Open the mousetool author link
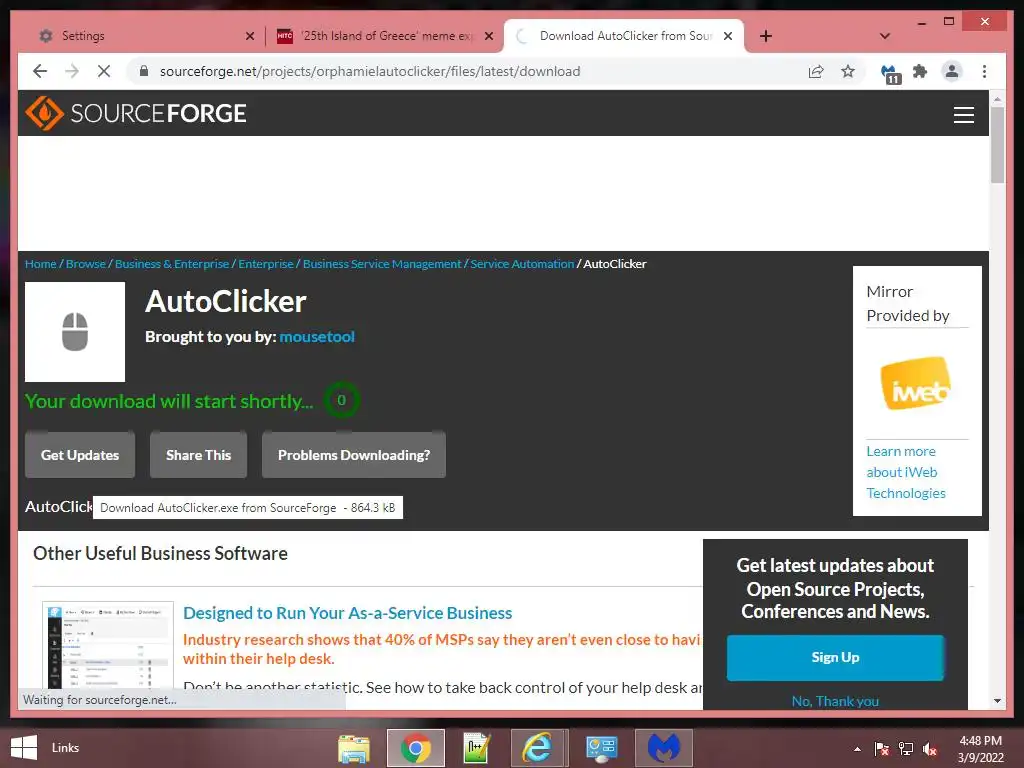The width and height of the screenshot is (1024, 768). click(317, 336)
